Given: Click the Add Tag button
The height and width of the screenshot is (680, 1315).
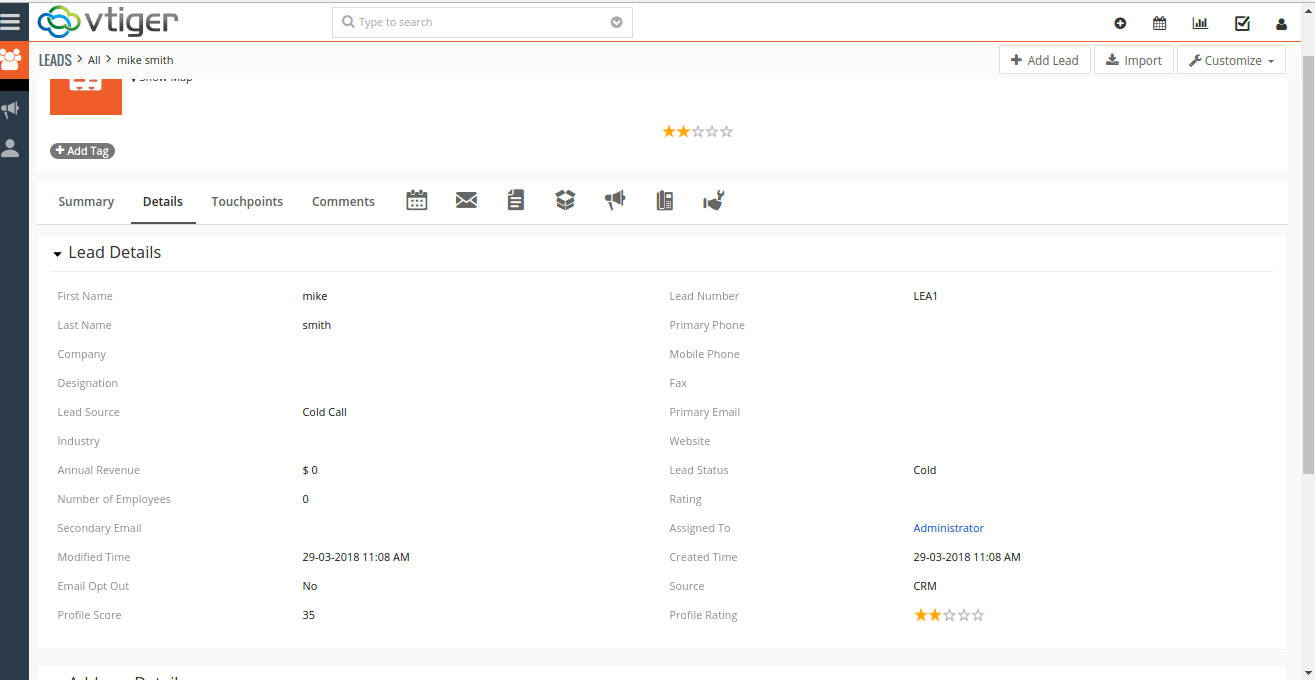Looking at the screenshot, I should click(x=82, y=151).
